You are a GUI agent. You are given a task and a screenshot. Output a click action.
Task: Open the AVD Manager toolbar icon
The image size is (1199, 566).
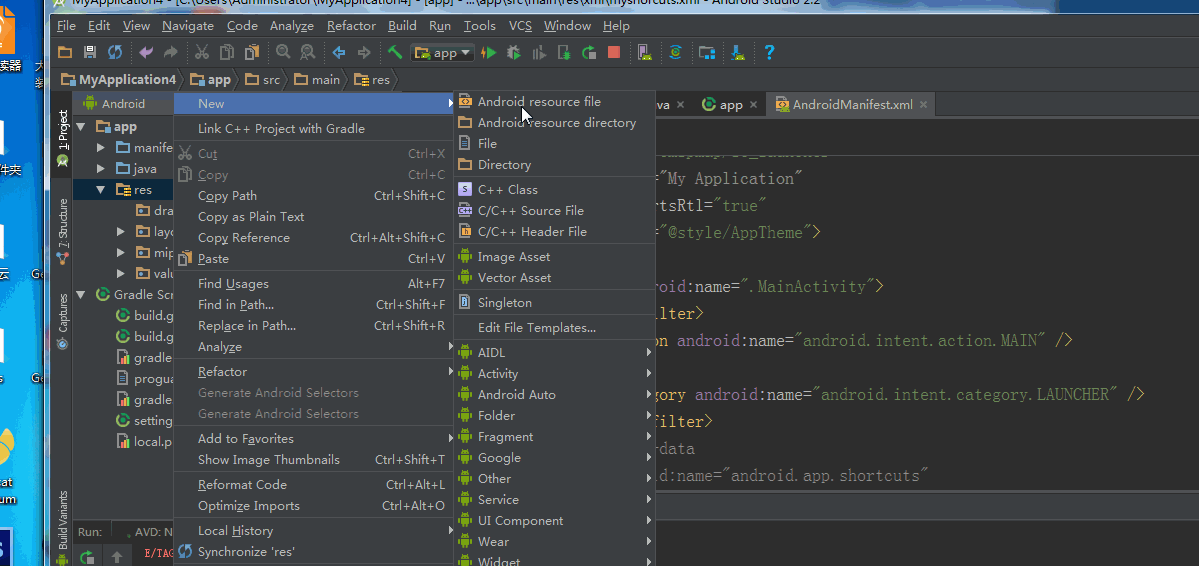pos(645,52)
